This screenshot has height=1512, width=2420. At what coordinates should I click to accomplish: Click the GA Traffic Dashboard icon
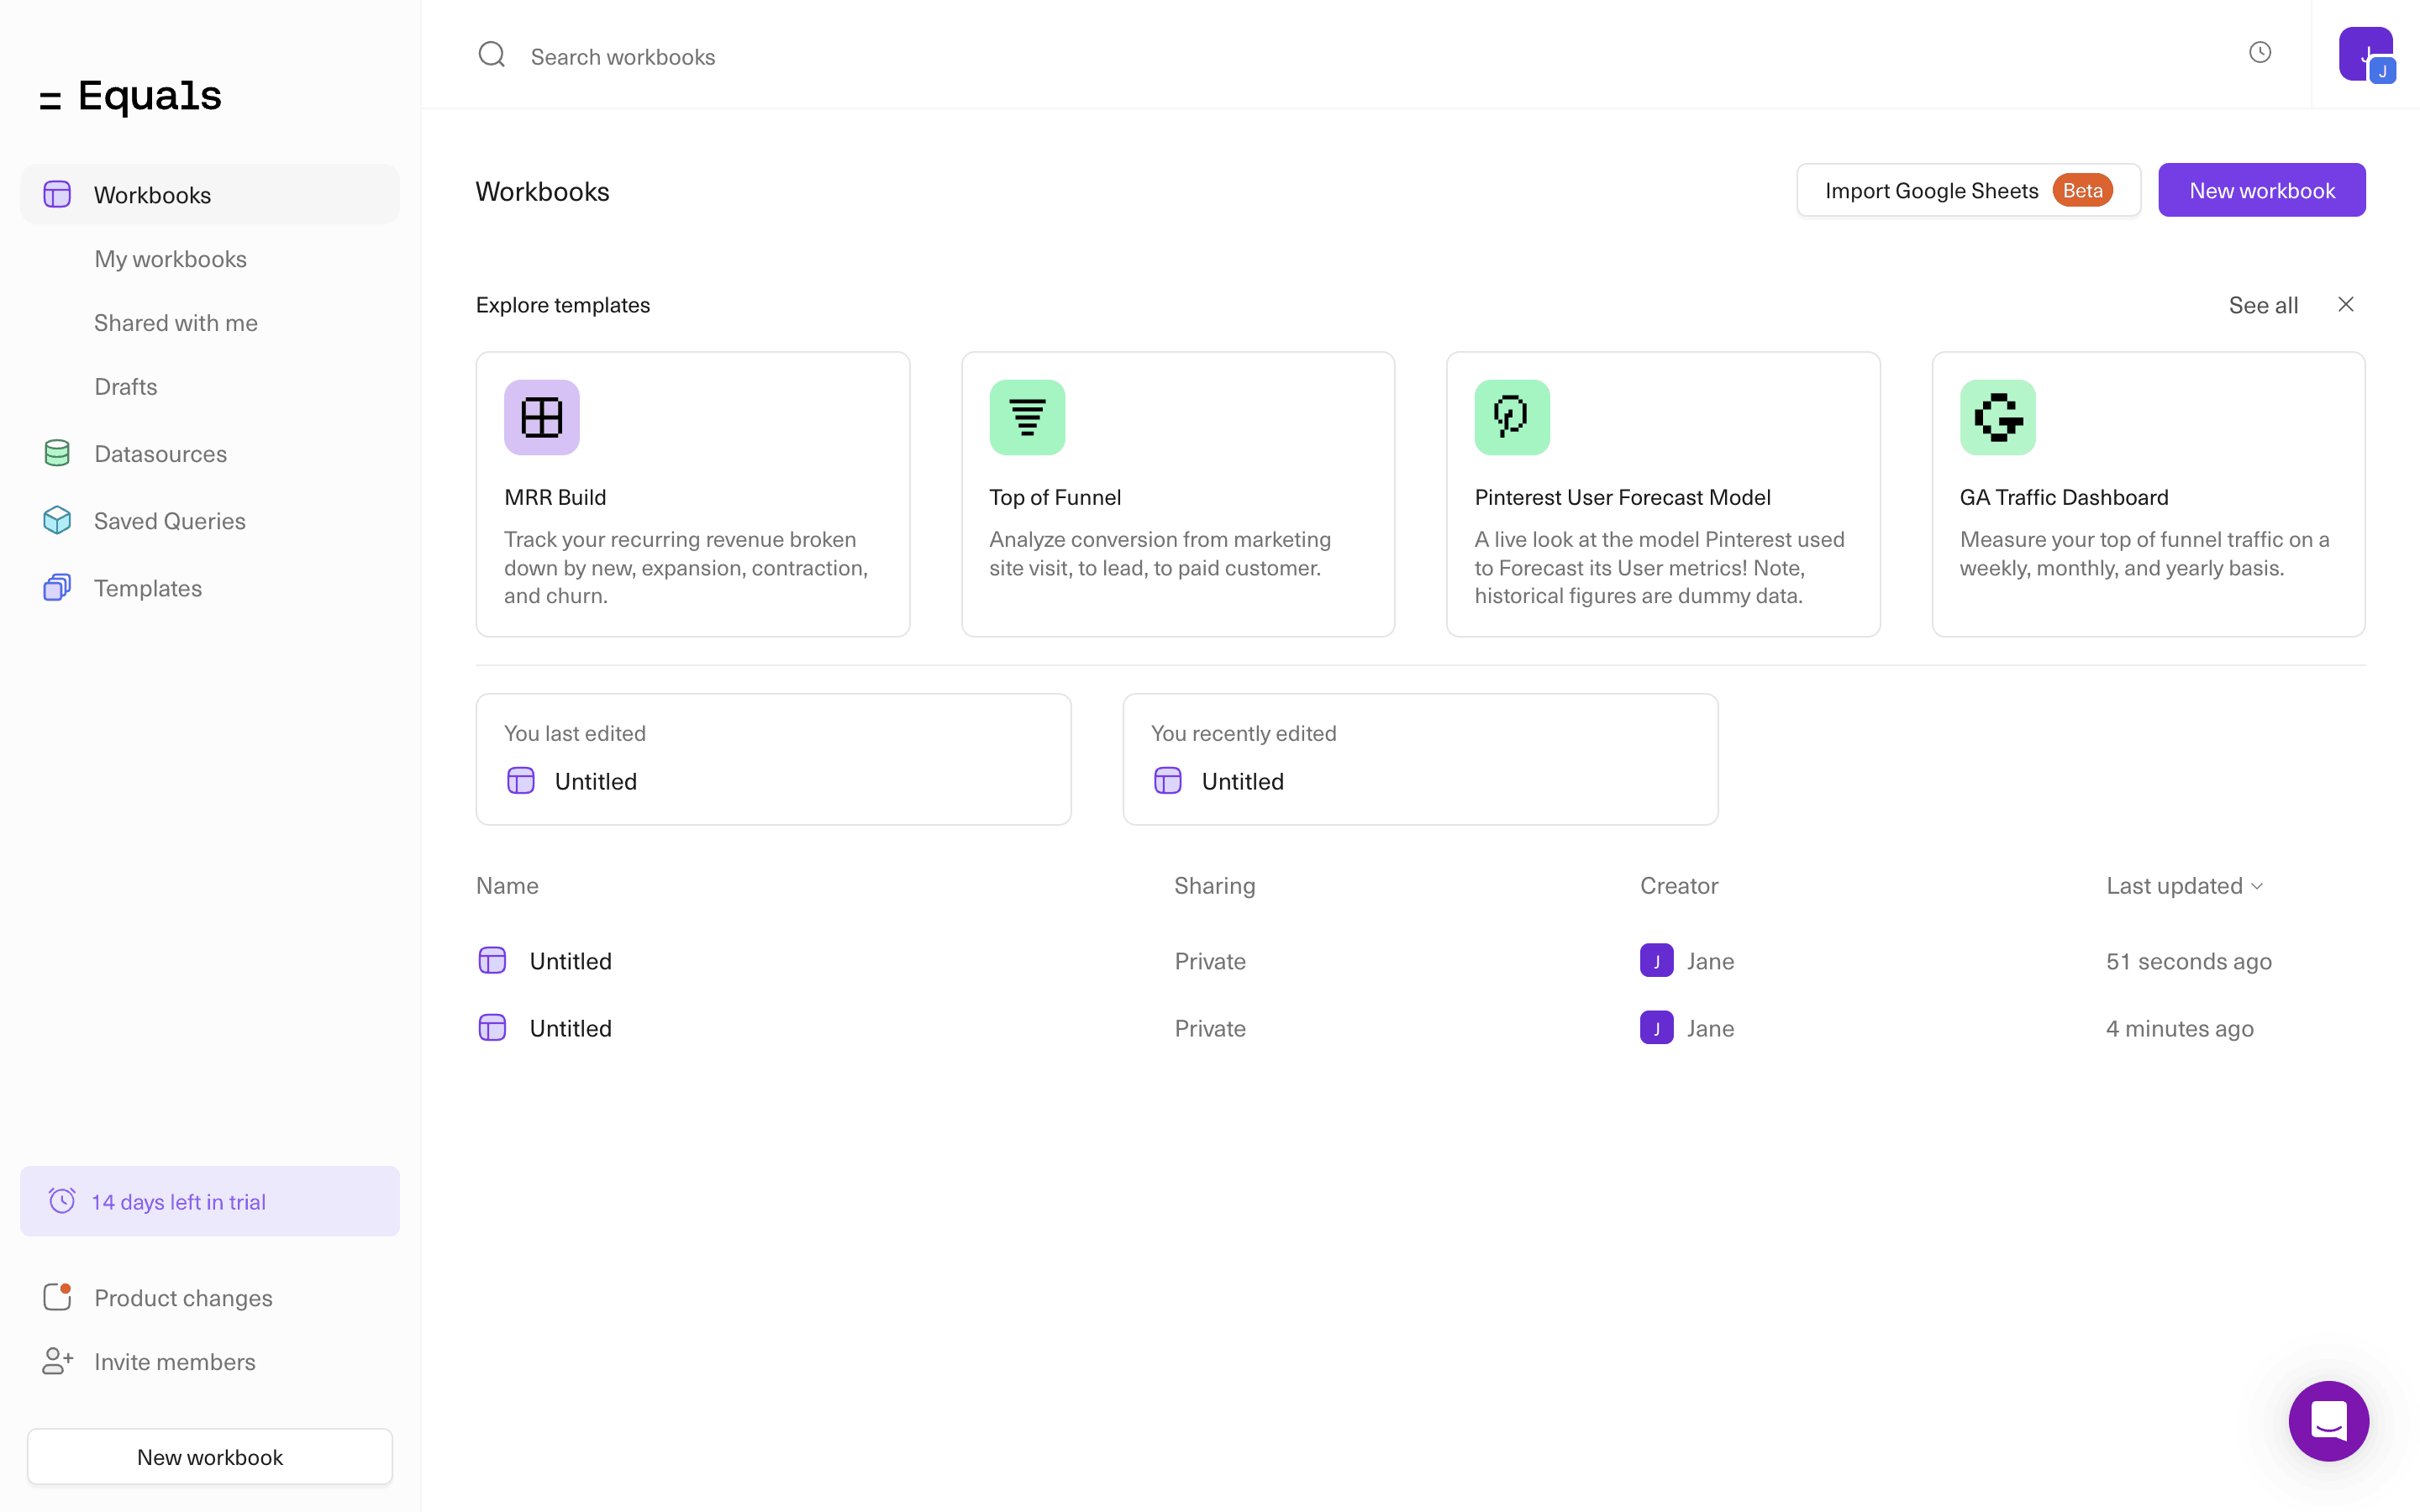tap(1996, 417)
